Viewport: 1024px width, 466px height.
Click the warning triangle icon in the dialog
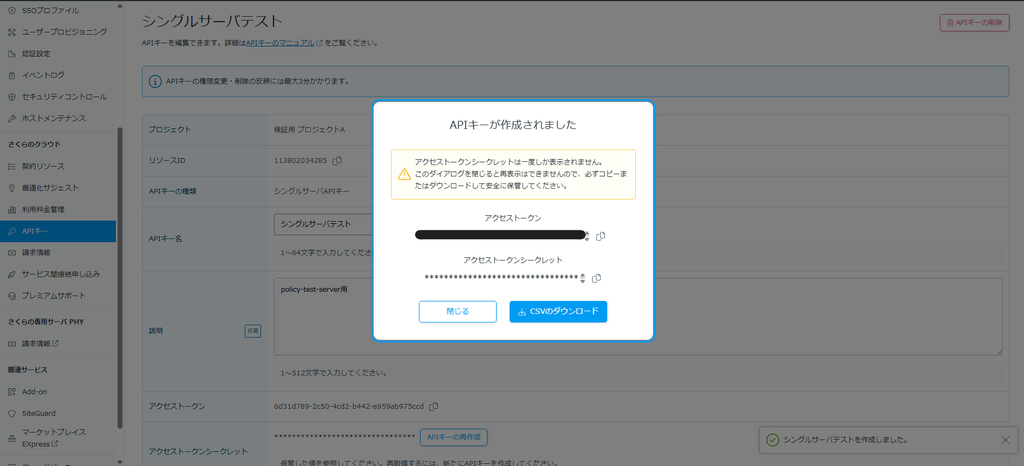click(x=404, y=174)
